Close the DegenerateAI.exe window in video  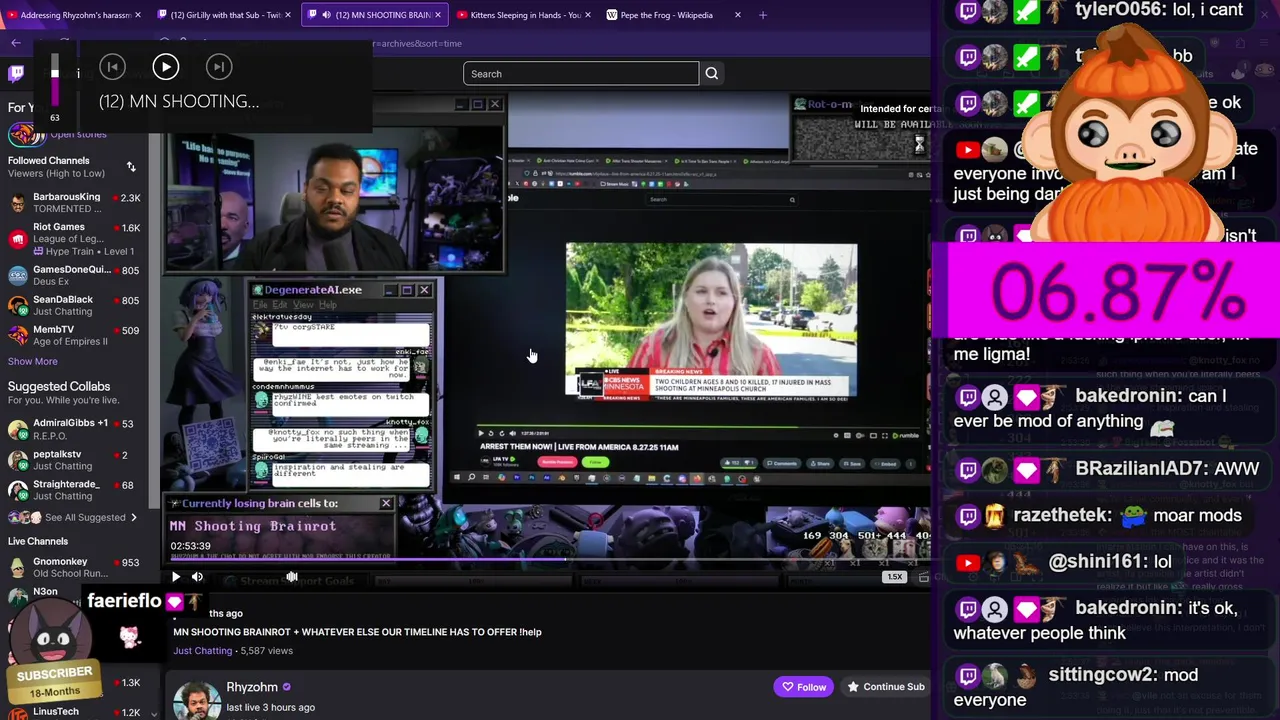pyautogui.click(x=424, y=290)
